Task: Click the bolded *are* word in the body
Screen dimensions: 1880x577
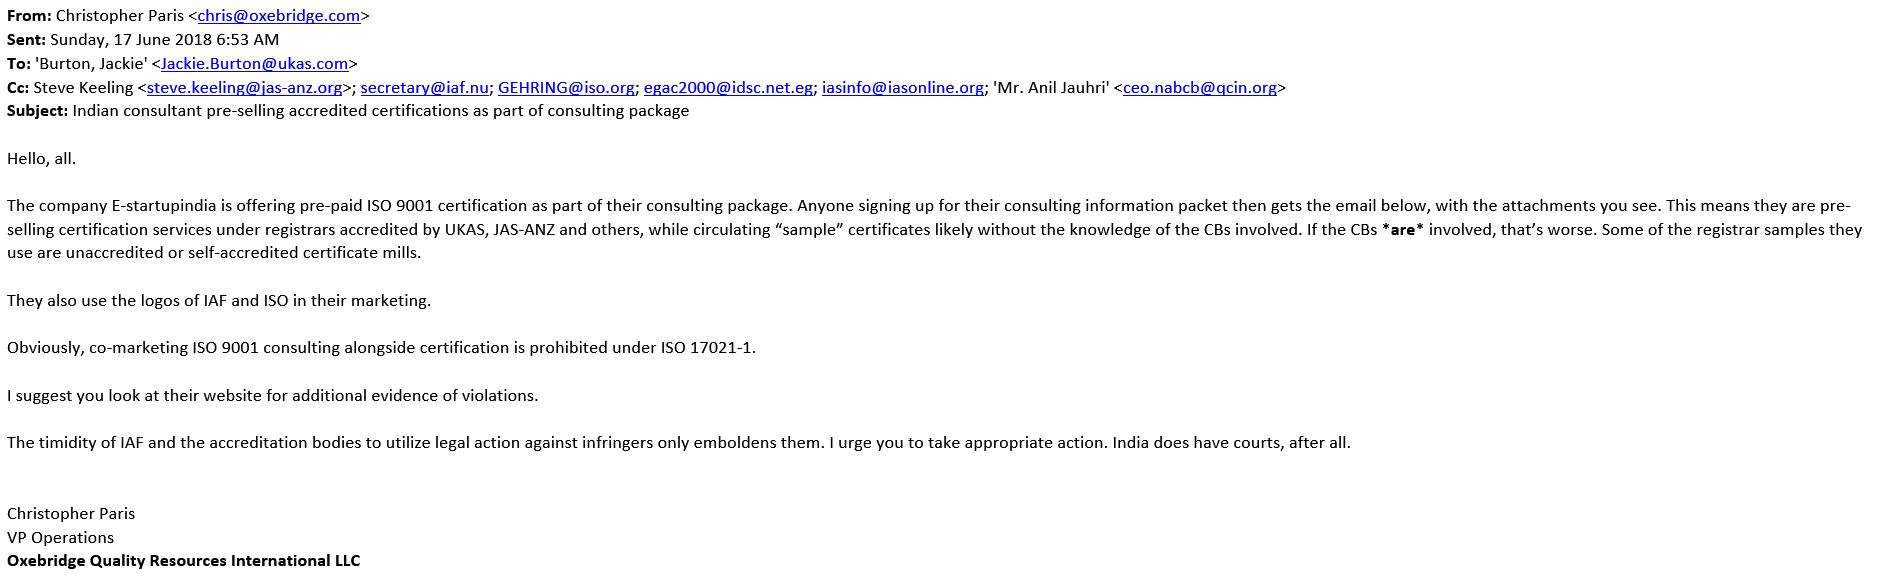Action: pyautogui.click(x=1403, y=230)
